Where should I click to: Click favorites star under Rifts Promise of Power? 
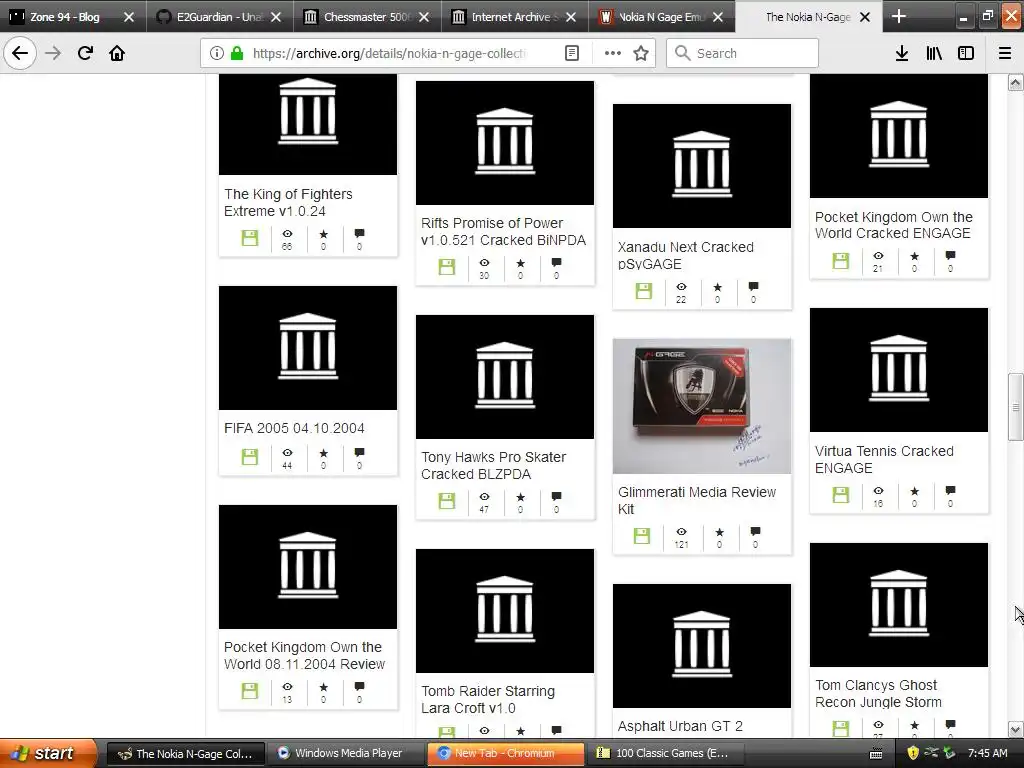520,263
